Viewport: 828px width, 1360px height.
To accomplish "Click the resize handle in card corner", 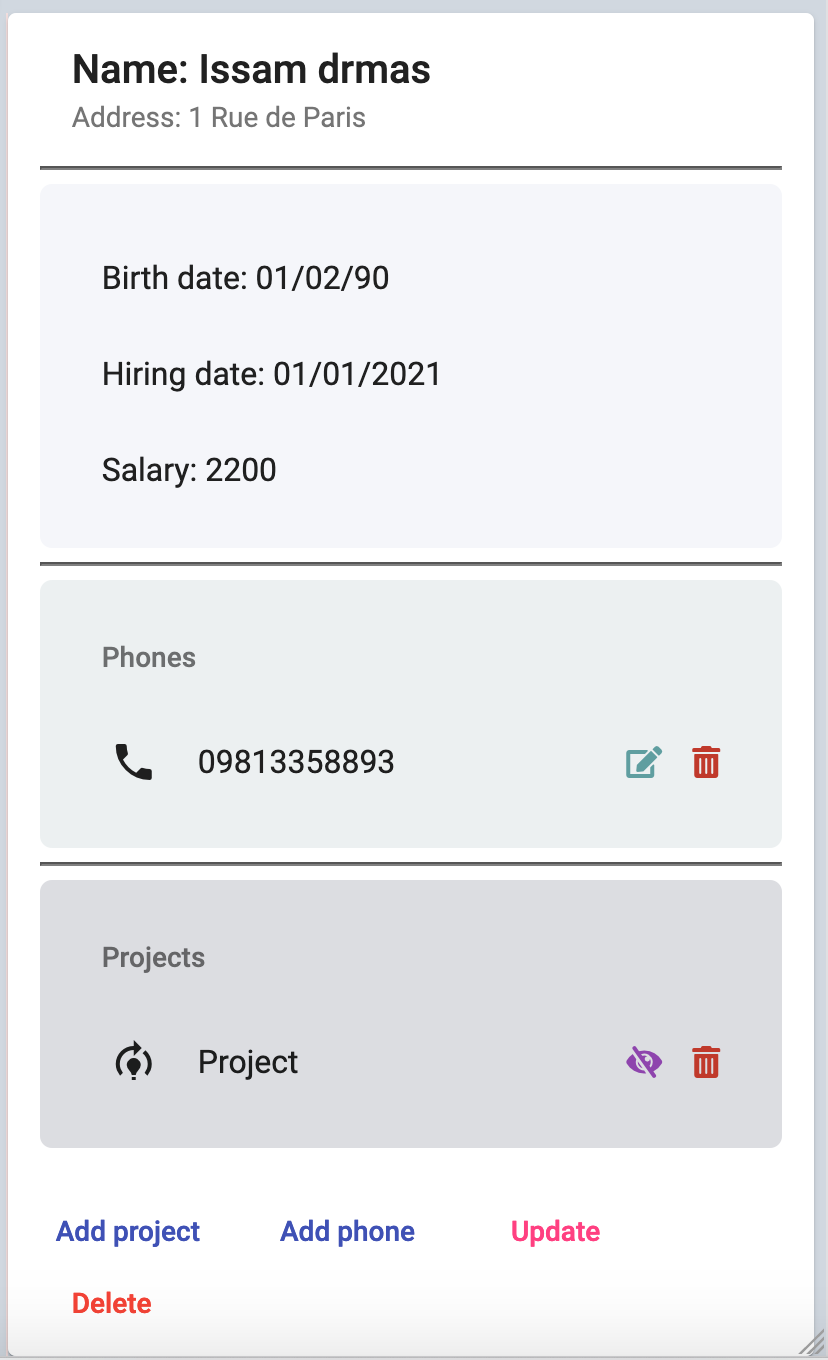I will 816,1347.
